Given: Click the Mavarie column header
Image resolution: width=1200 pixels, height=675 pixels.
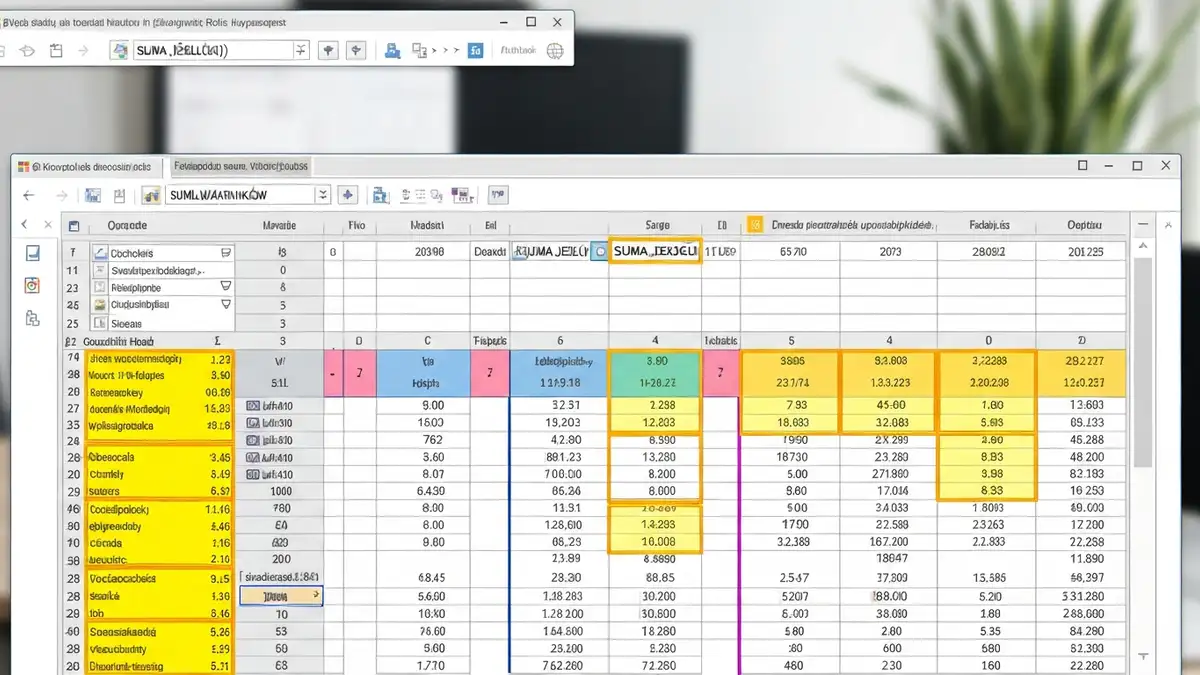Looking at the screenshot, I should tap(279, 226).
